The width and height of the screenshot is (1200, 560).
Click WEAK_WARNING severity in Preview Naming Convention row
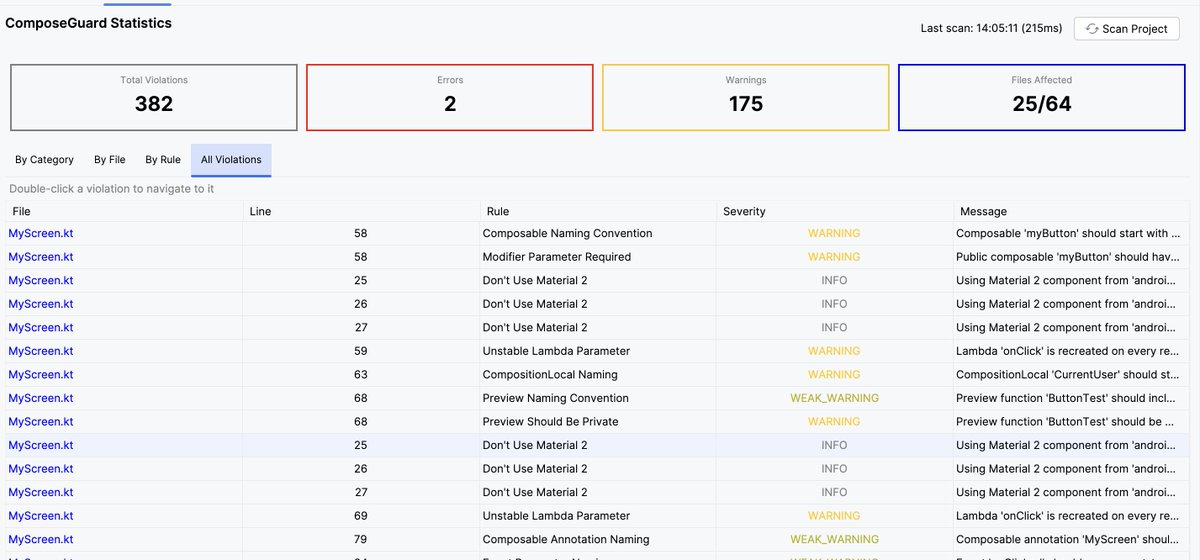[x=834, y=398]
